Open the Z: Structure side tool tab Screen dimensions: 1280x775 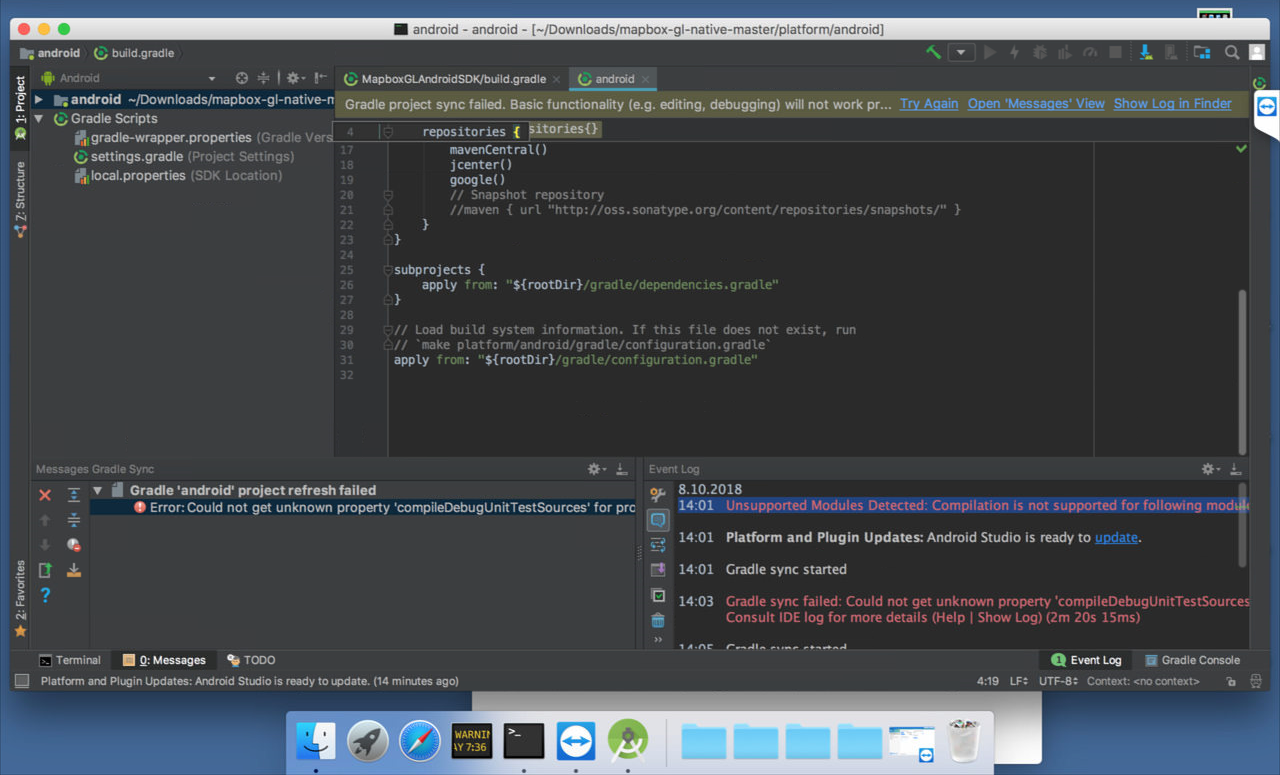(x=20, y=199)
